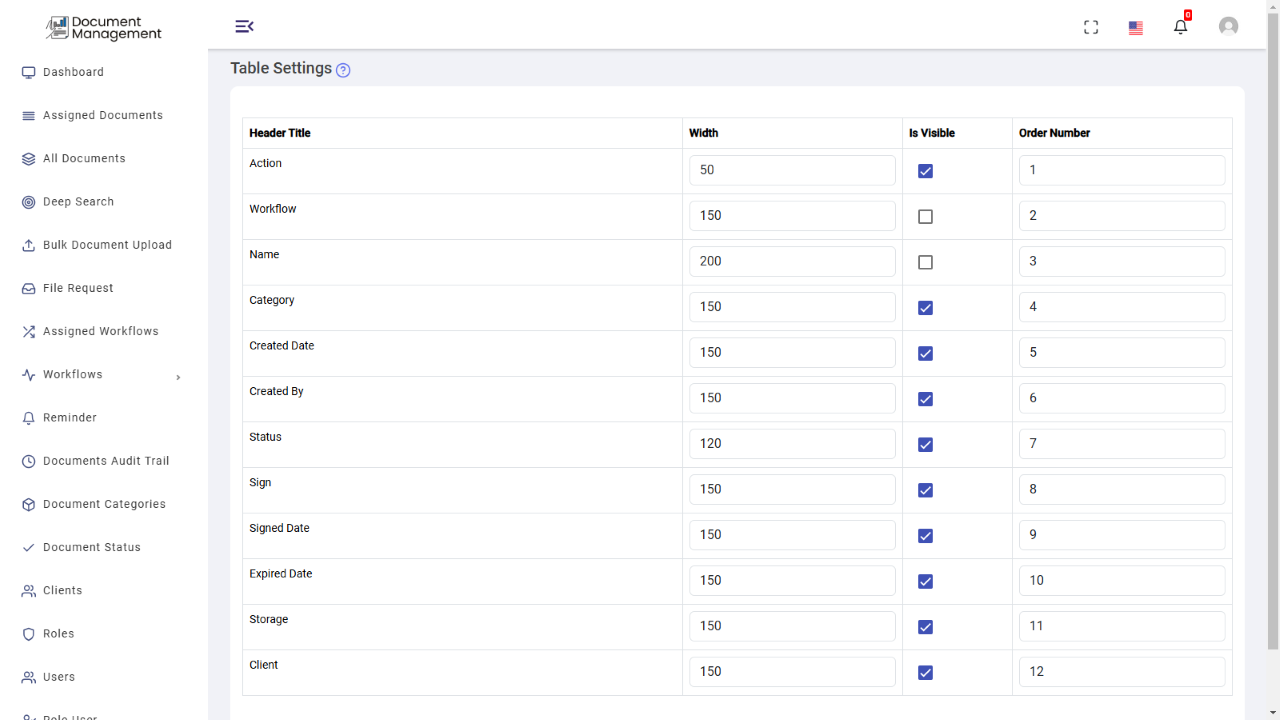Image resolution: width=1280 pixels, height=720 pixels.
Task: Enable visibility for the Workflow column
Action: [925, 216]
